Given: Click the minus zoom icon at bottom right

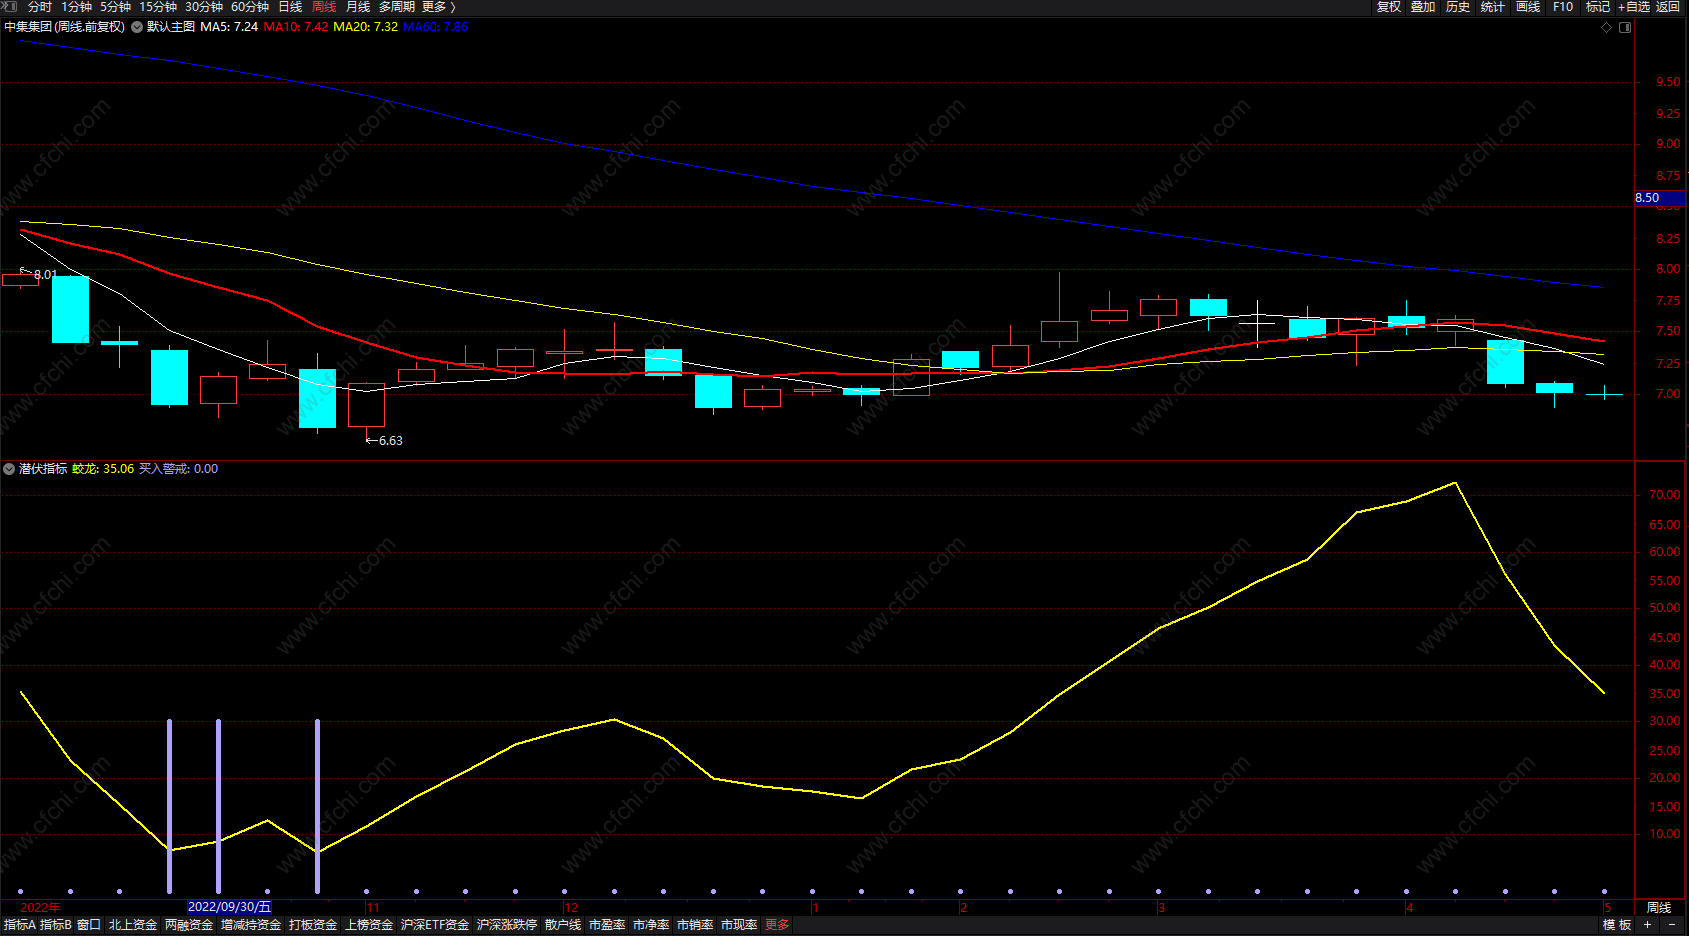Looking at the screenshot, I should (x=1671, y=925).
